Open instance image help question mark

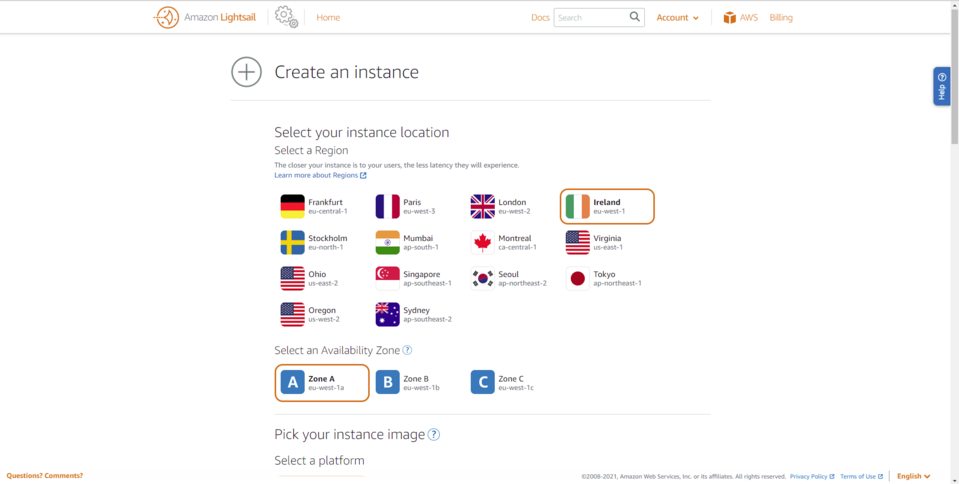pyautogui.click(x=434, y=435)
